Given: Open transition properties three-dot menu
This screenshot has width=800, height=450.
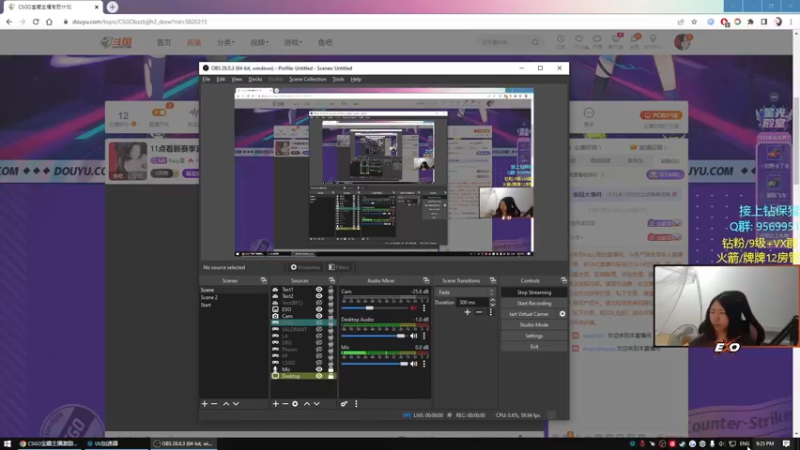Looking at the screenshot, I should 491,312.
